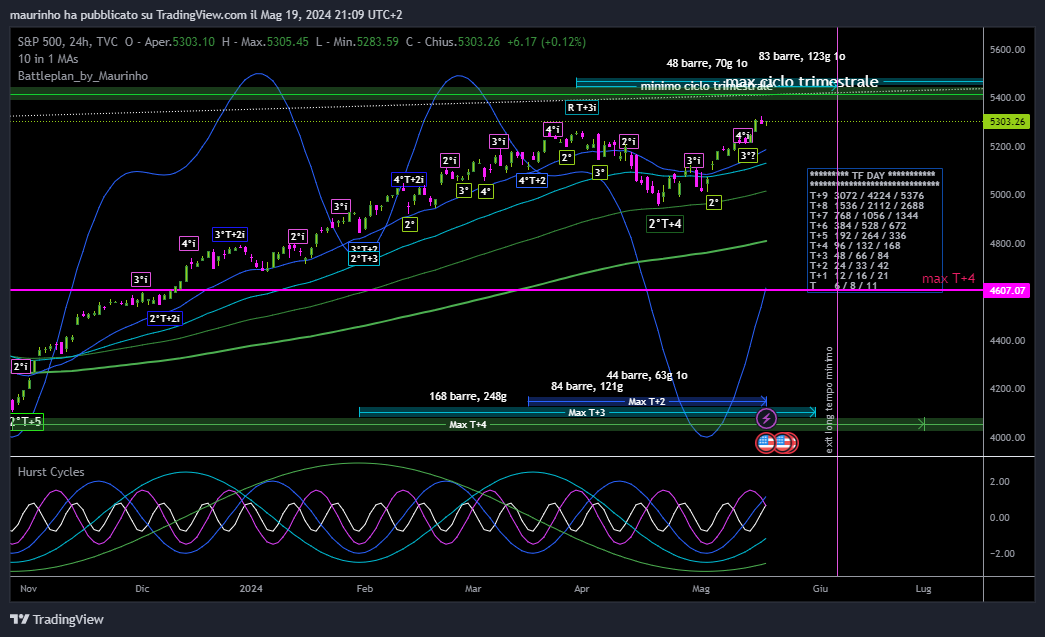Click the '168 barre, 248g' measurement text
Viewport: 1045px width, 637px height.
point(468,396)
